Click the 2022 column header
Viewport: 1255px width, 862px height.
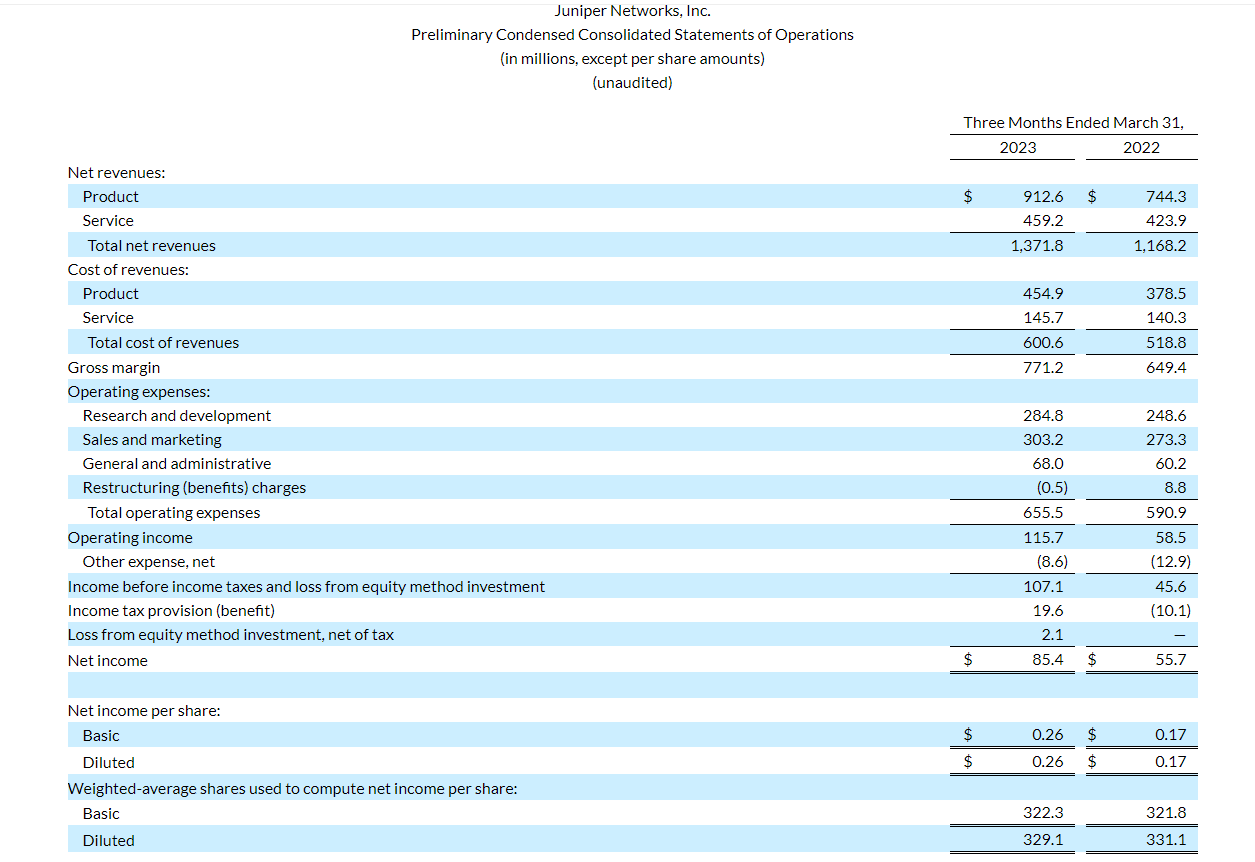tap(1141, 147)
